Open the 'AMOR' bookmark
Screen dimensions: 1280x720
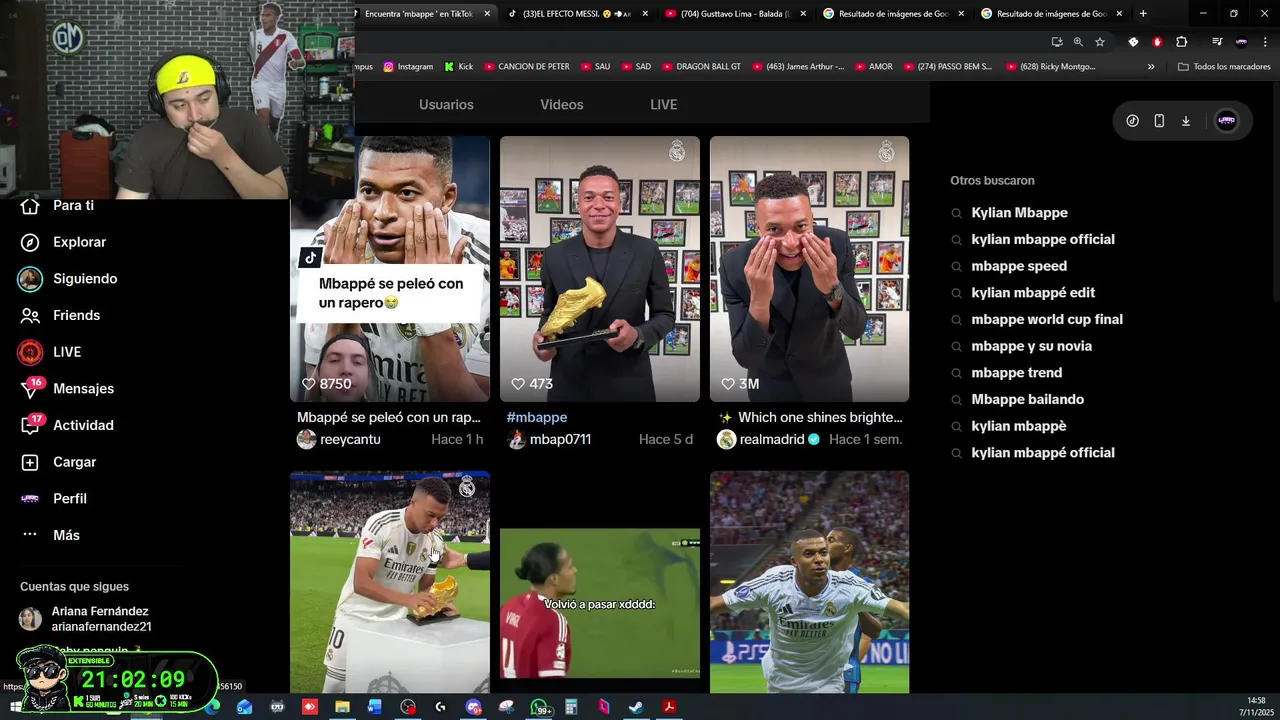(x=873, y=67)
